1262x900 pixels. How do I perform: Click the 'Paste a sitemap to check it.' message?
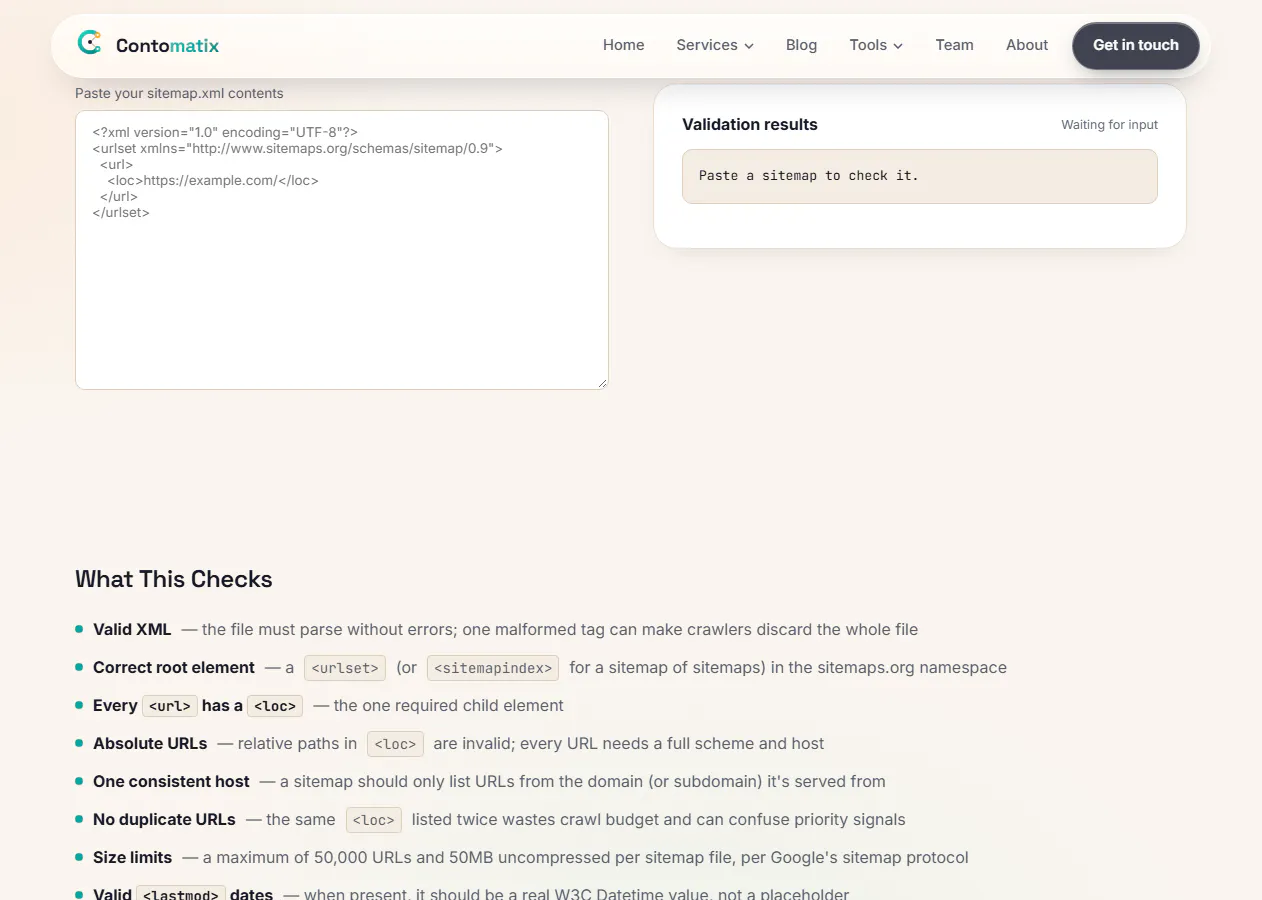[919, 176]
